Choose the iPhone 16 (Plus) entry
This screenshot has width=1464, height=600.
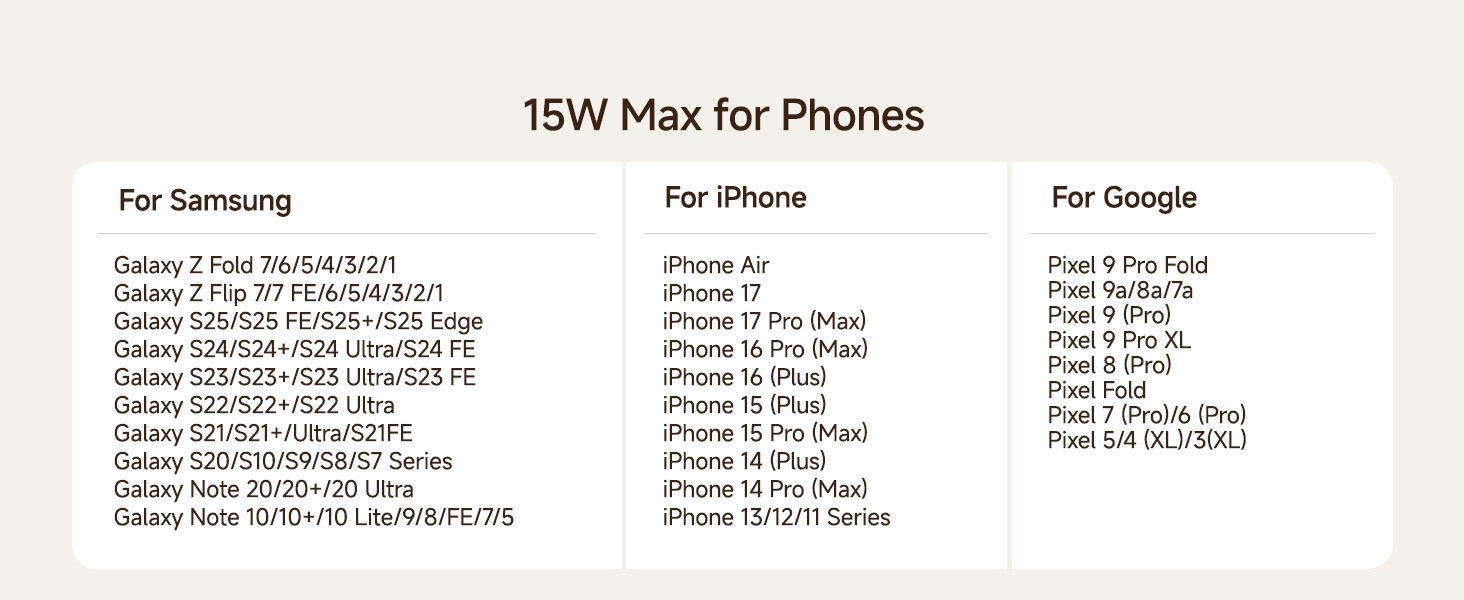744,378
